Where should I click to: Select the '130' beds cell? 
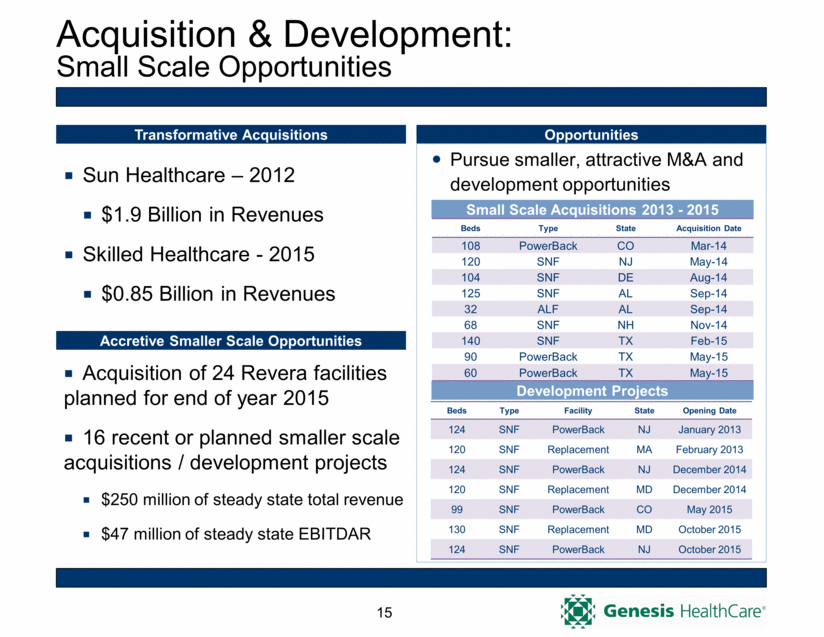coord(457,529)
